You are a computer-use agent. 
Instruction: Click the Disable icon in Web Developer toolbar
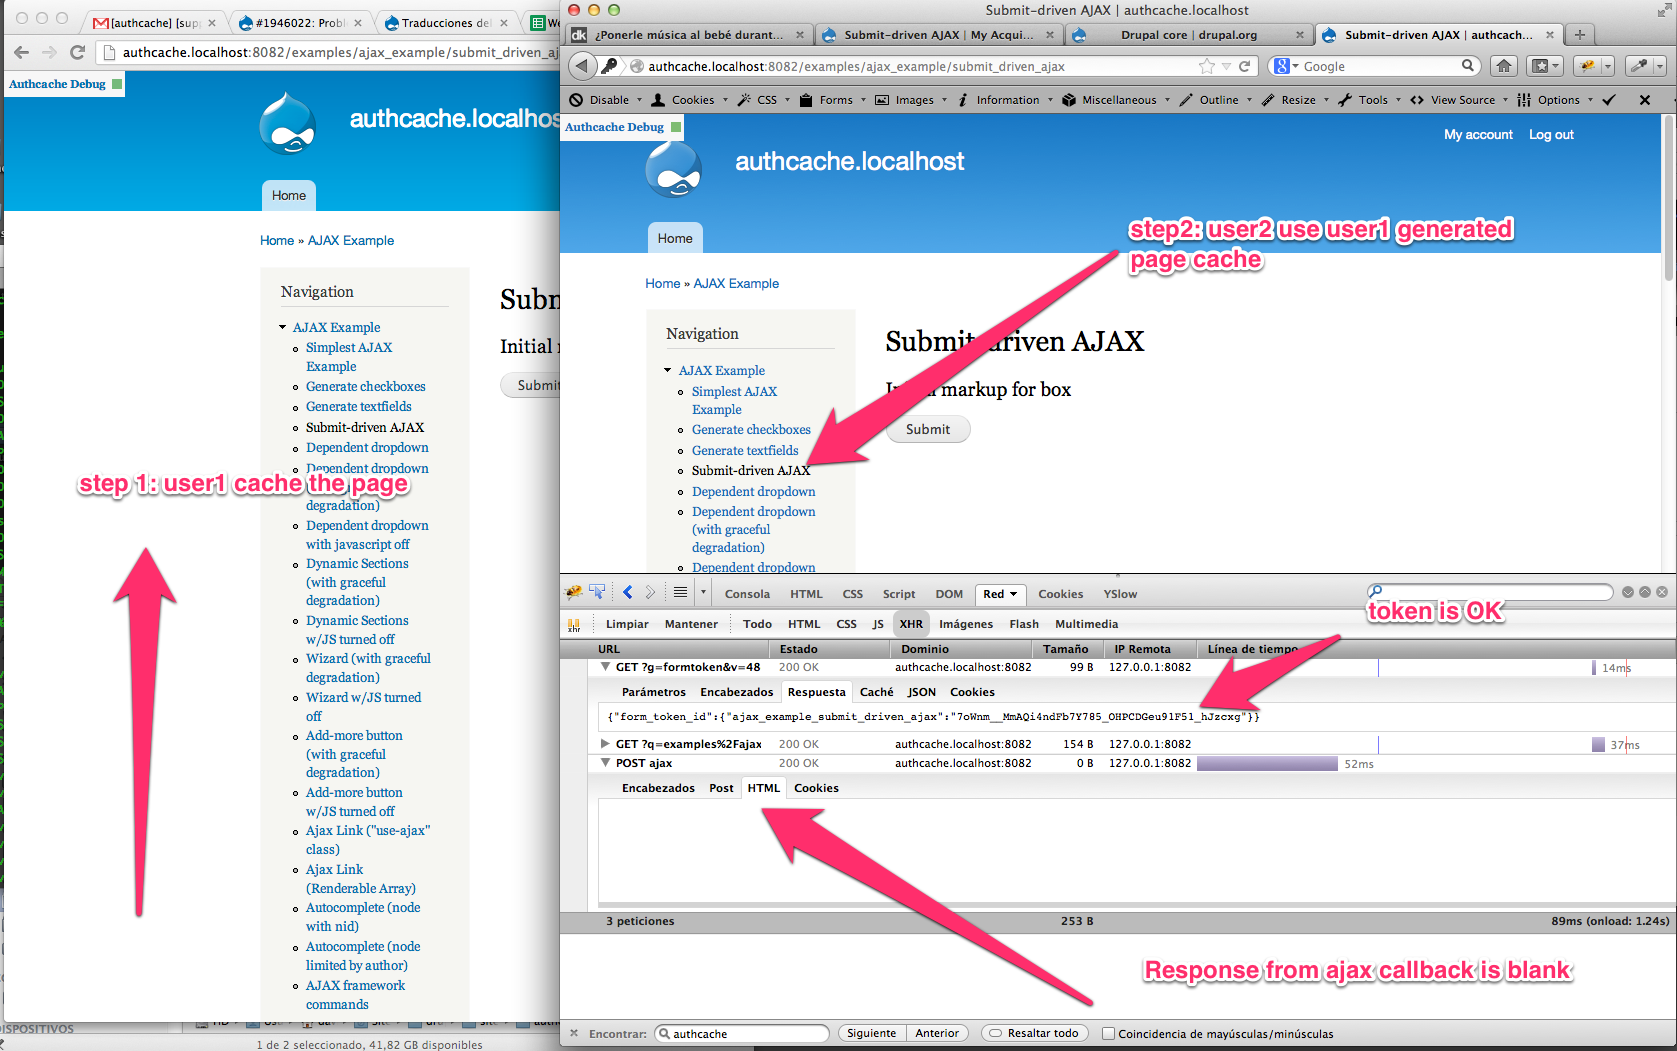pyautogui.click(x=575, y=99)
